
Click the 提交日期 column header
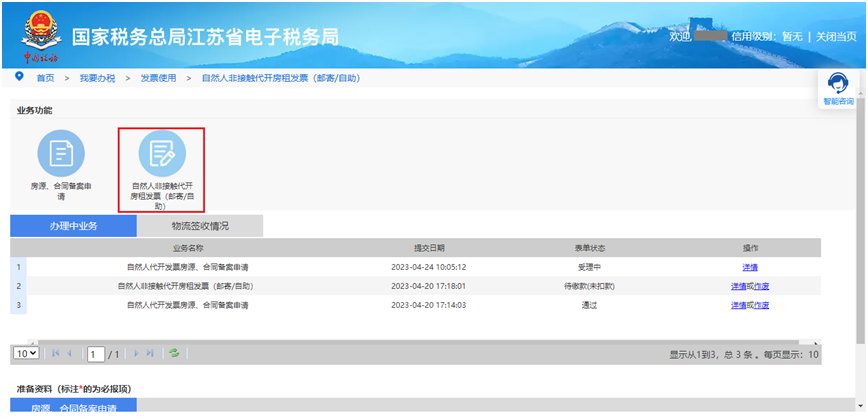point(428,247)
